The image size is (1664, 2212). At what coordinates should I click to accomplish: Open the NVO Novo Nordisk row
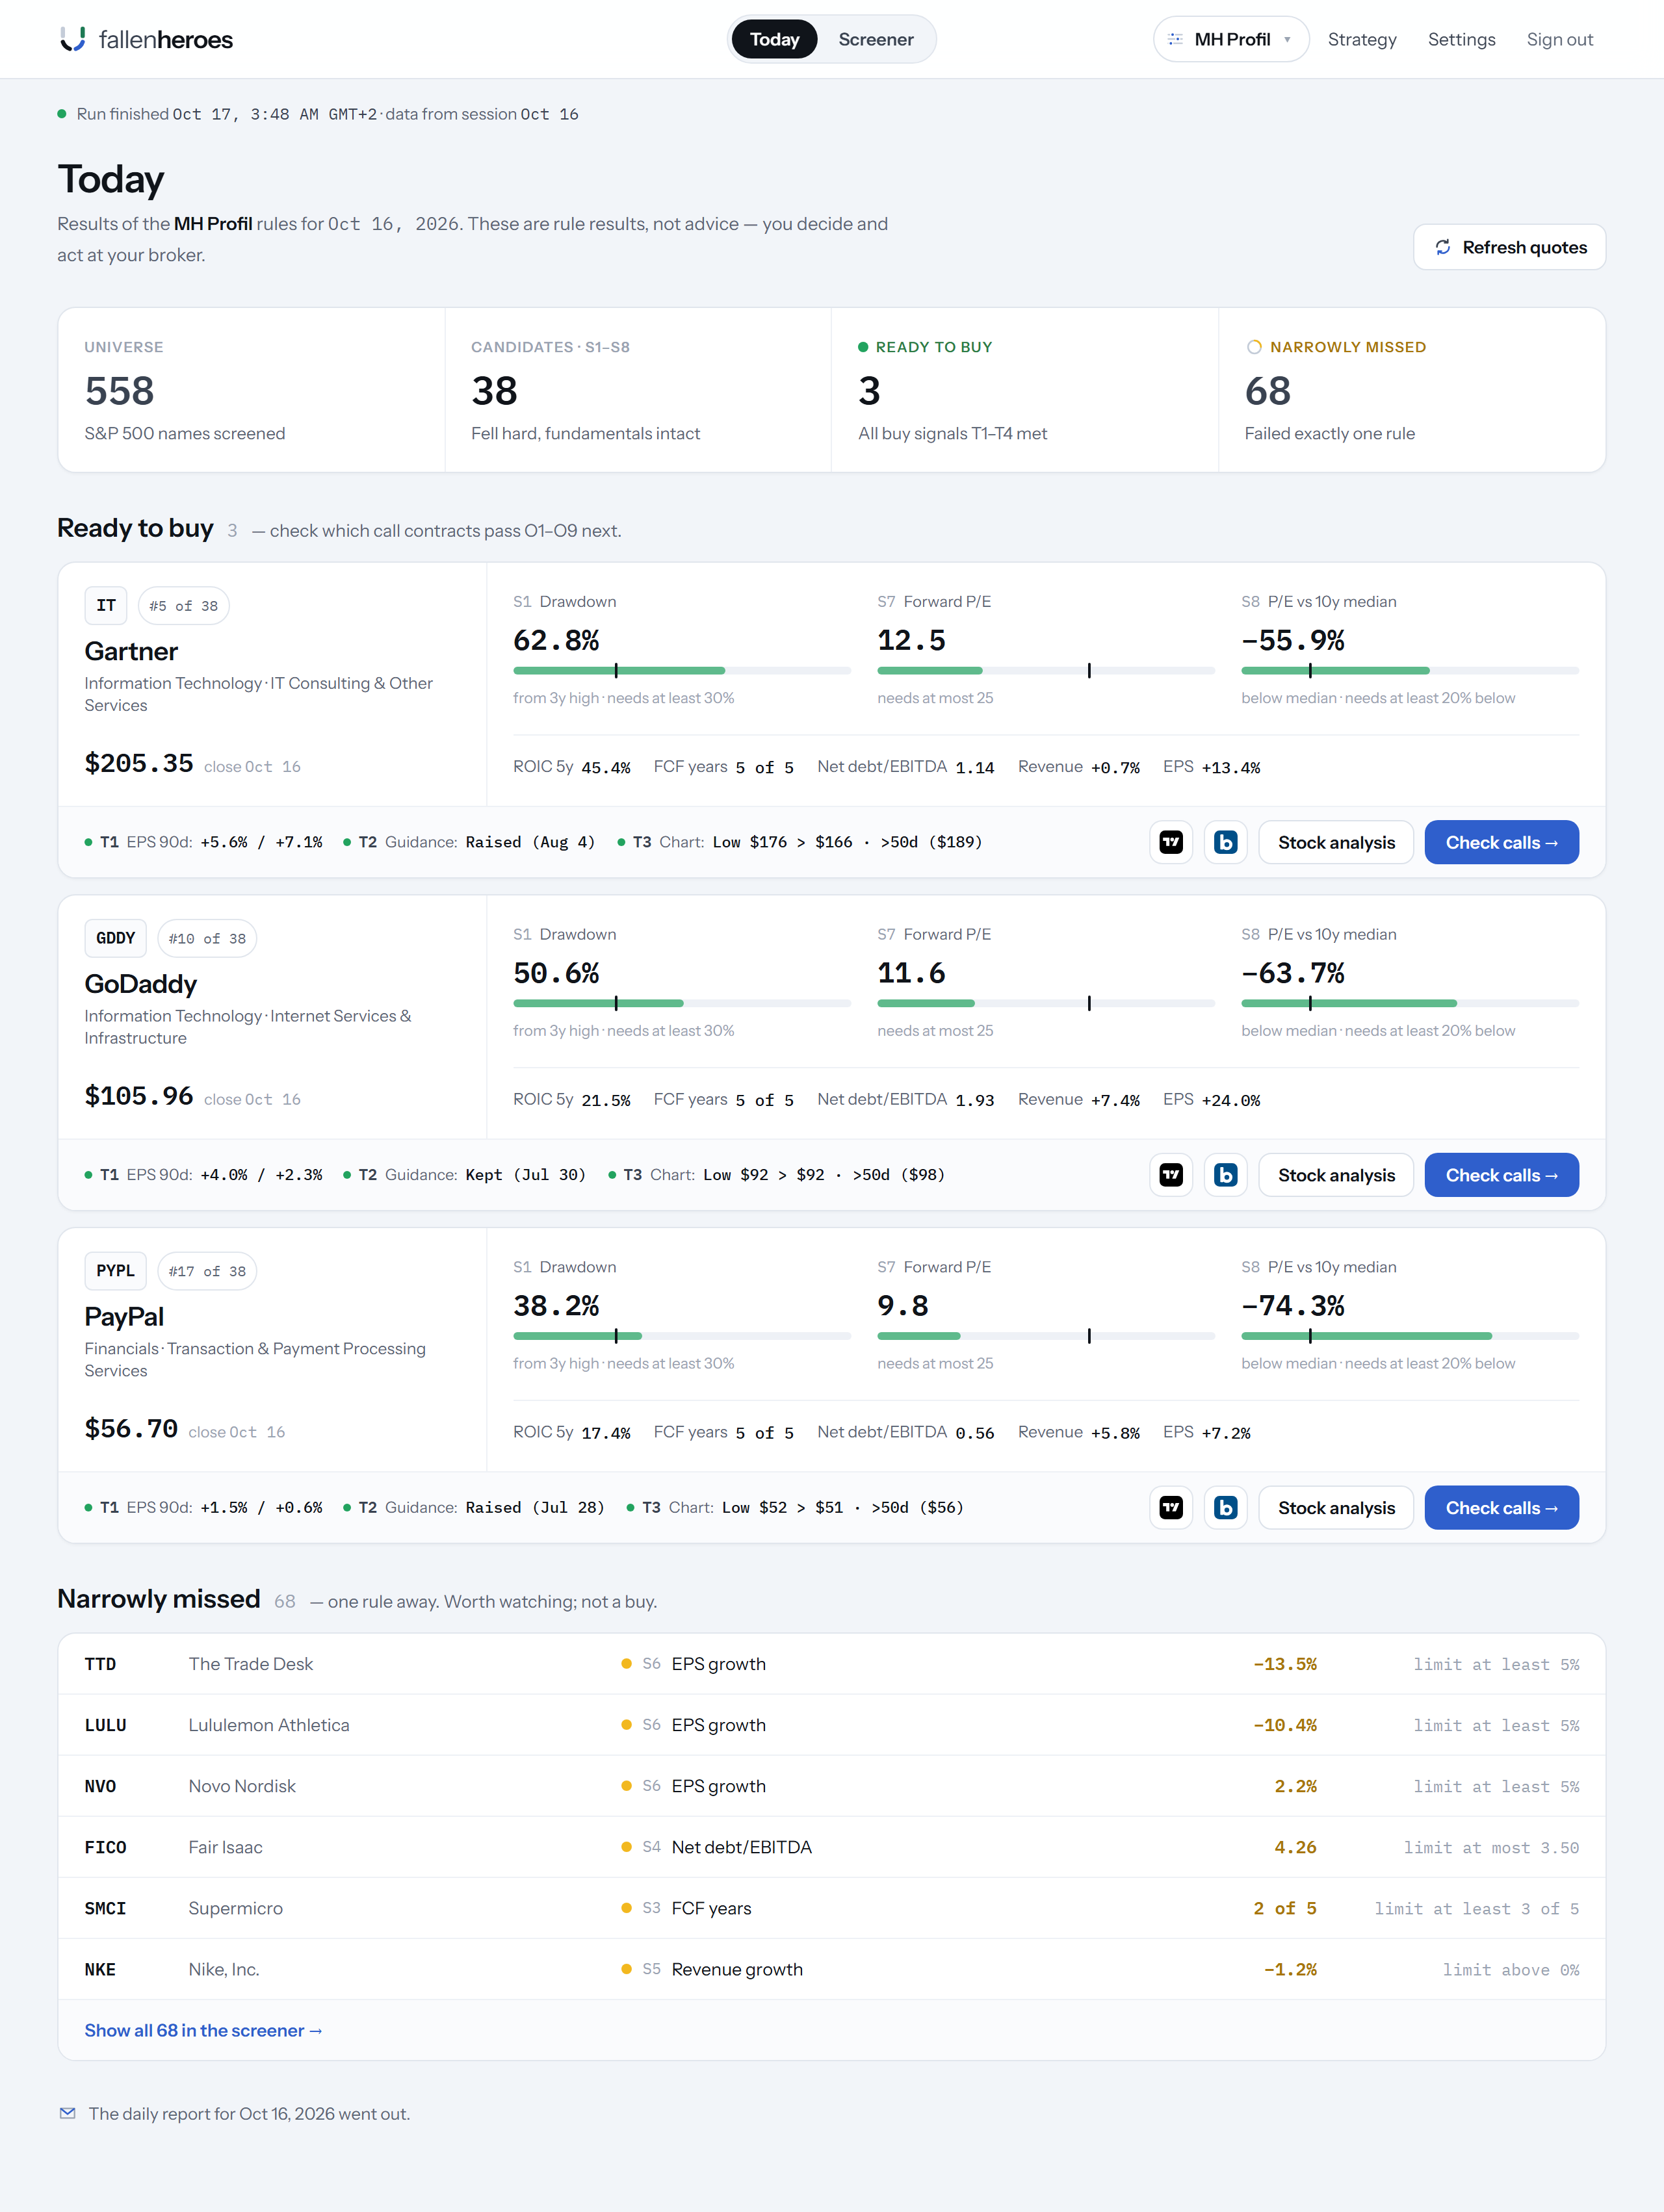831,1786
